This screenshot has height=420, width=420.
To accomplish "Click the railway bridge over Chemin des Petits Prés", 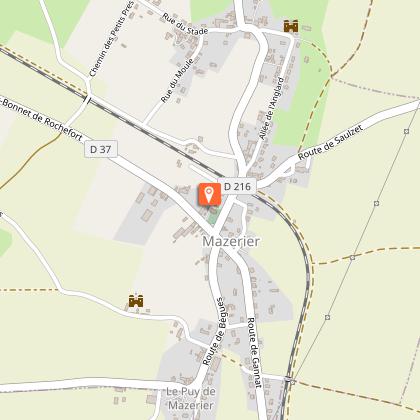I will pyautogui.click(x=87, y=99).
